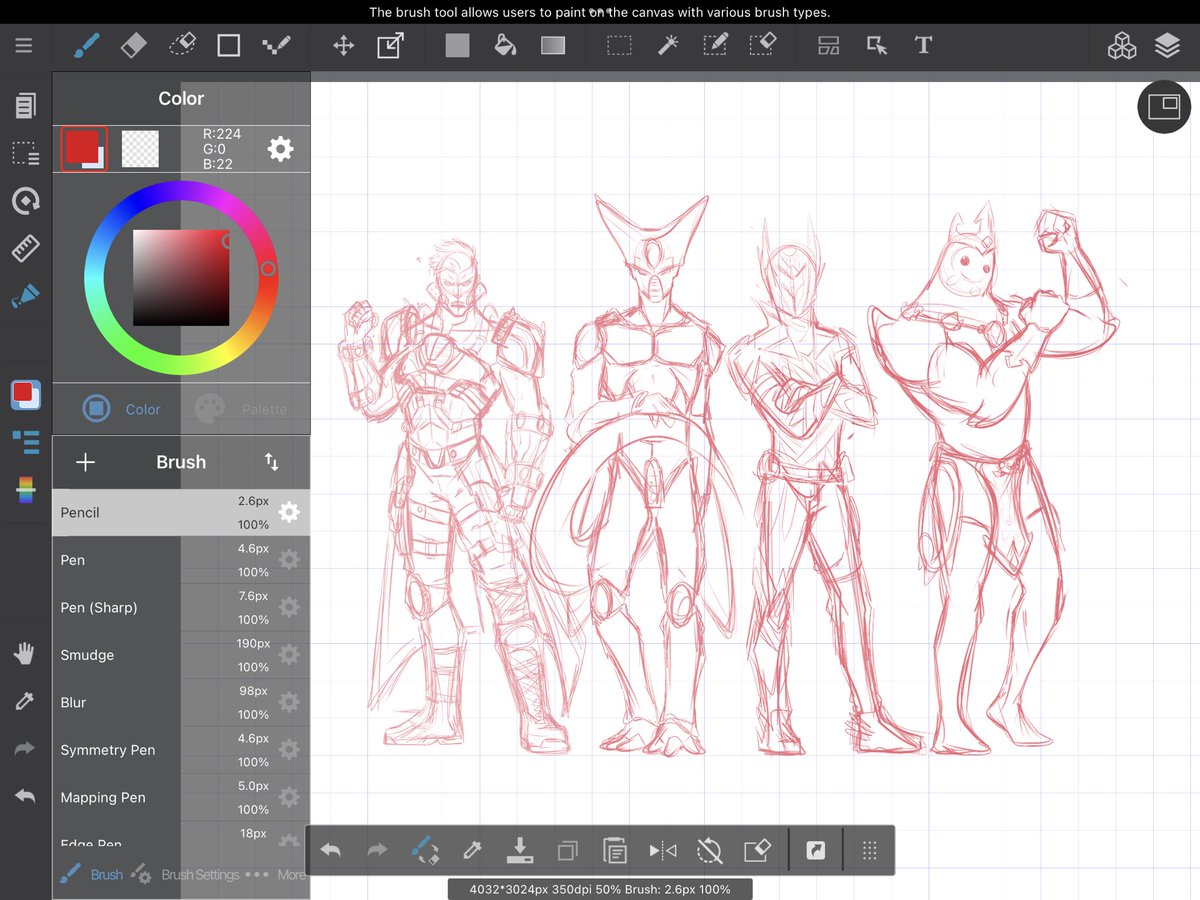Switch to the Color tab
Viewport: 1200px width, 900px height.
click(x=121, y=409)
